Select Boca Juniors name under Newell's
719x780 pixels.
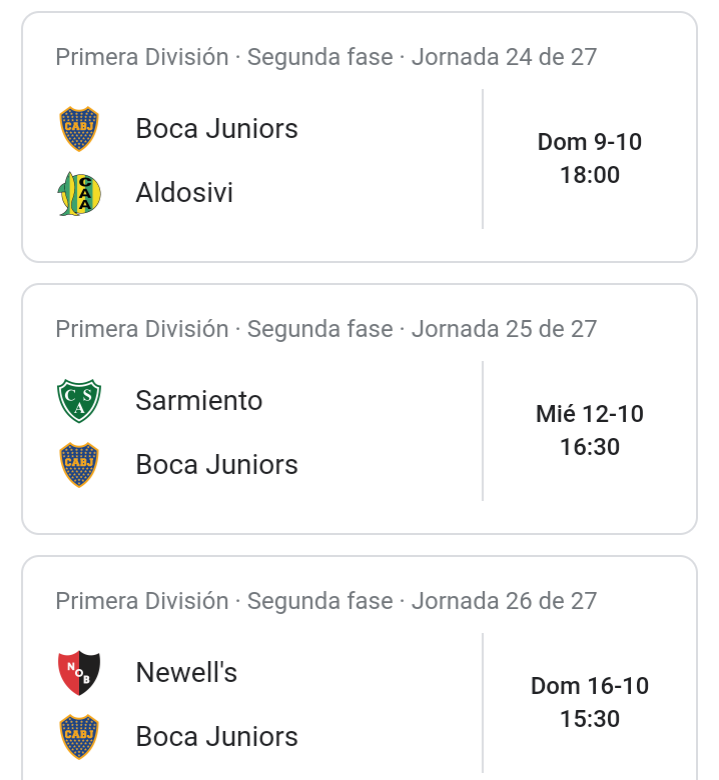[x=217, y=737]
